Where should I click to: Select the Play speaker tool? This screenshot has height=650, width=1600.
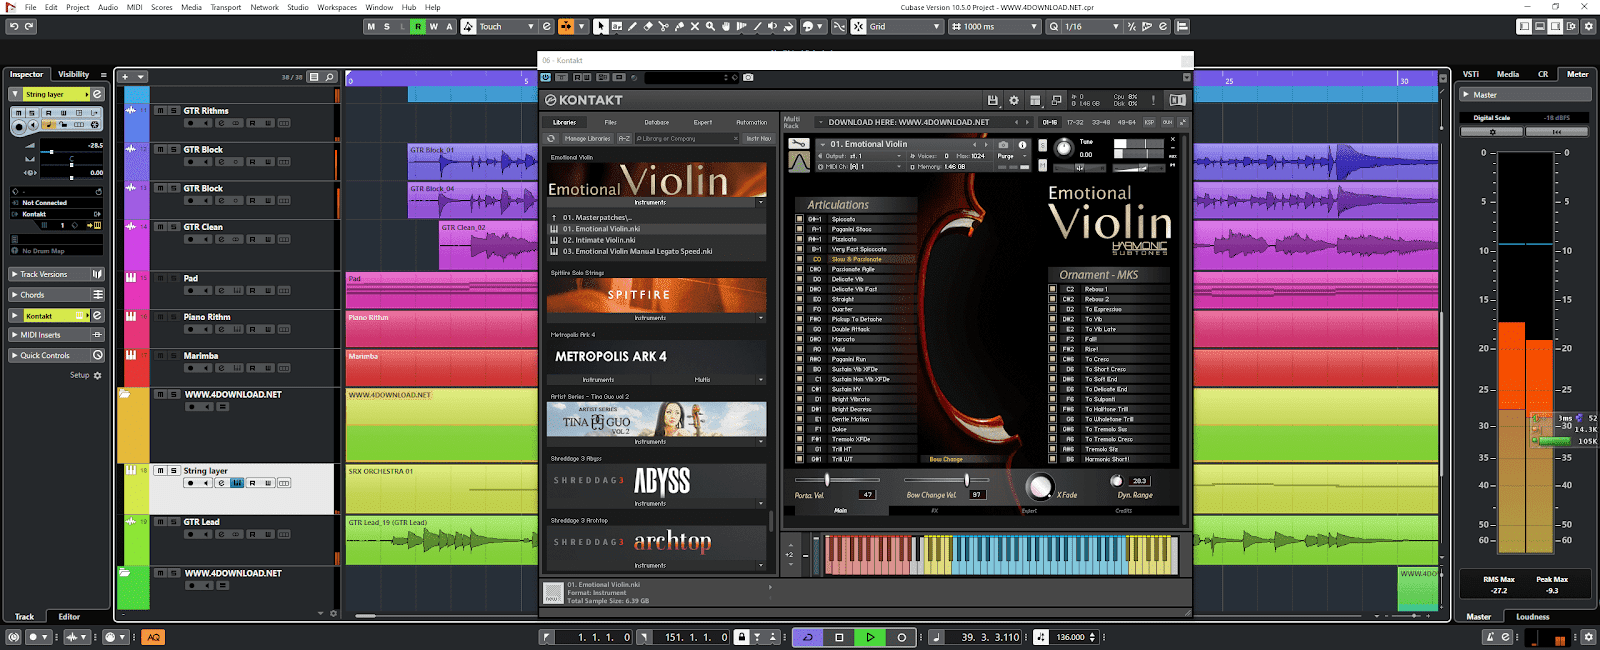(772, 26)
